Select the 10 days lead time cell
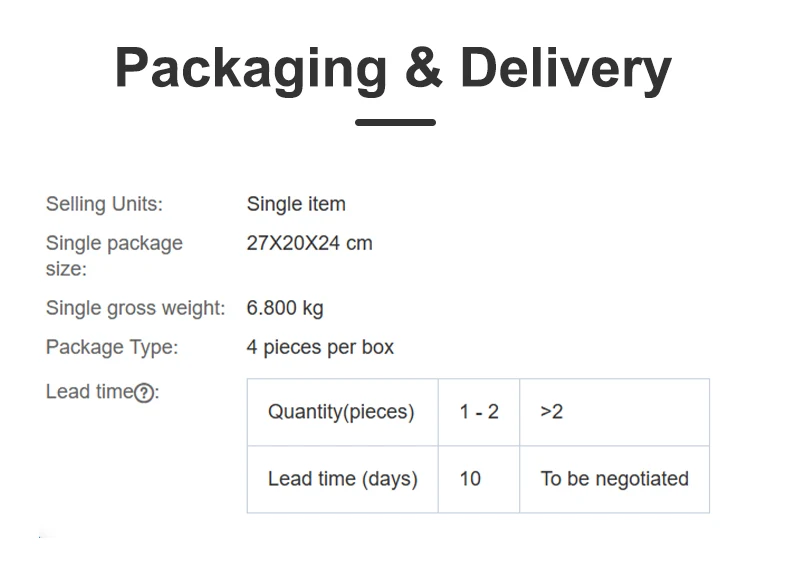This screenshot has width=790, height=568. click(470, 479)
